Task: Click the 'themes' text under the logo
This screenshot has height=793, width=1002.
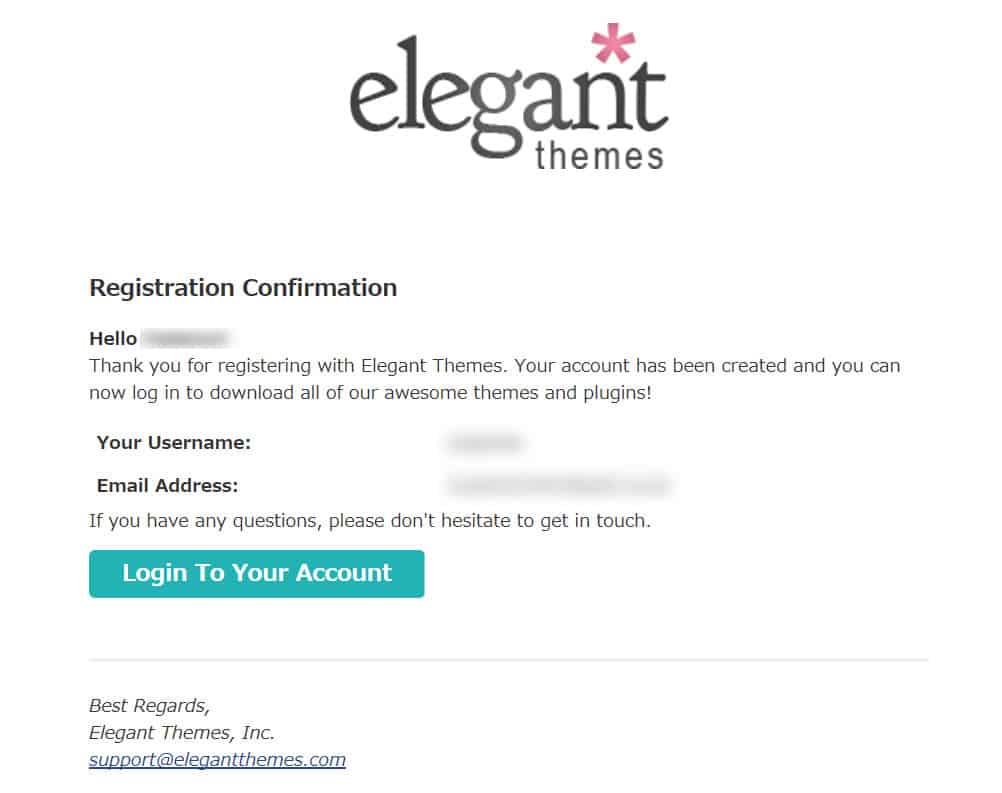Action: point(599,157)
